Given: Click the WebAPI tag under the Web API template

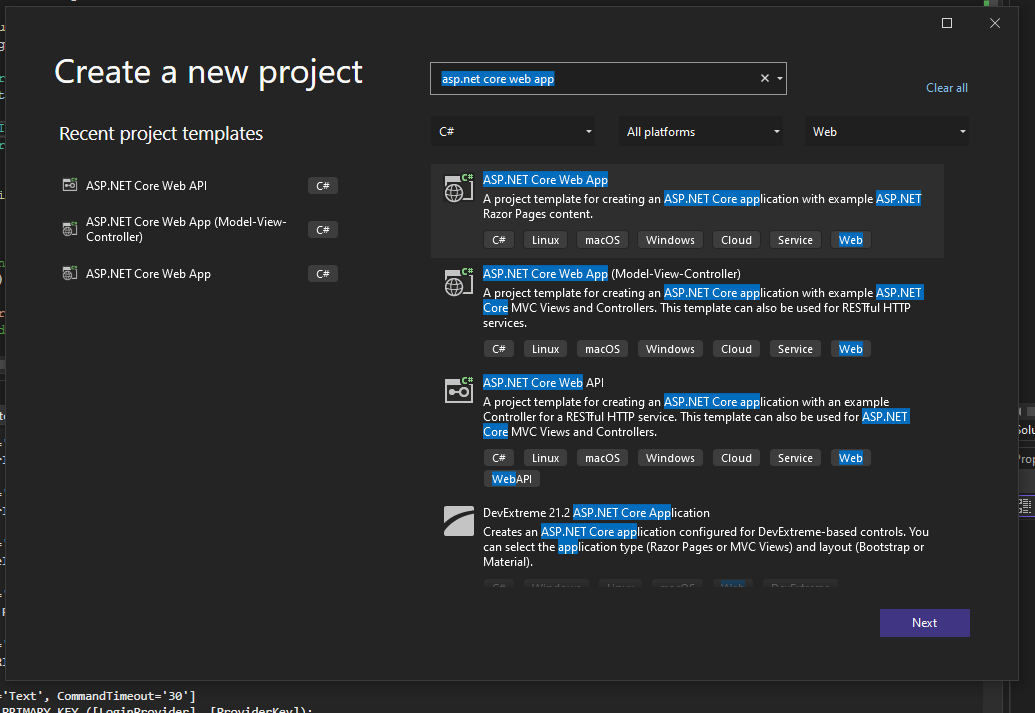Looking at the screenshot, I should 511,478.
